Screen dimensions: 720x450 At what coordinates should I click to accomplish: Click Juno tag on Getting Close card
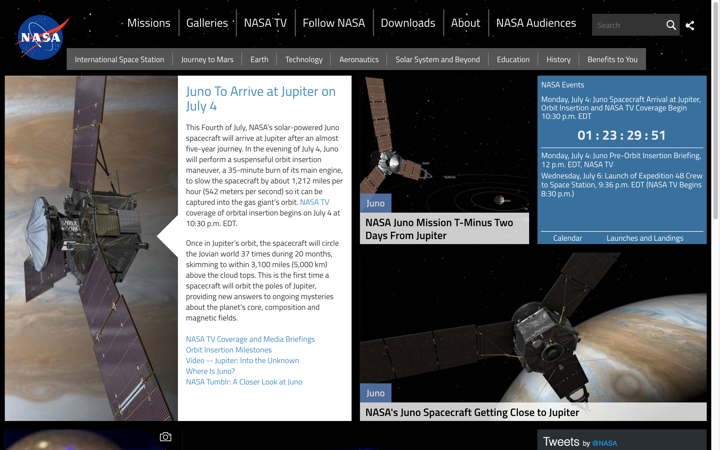click(x=375, y=393)
